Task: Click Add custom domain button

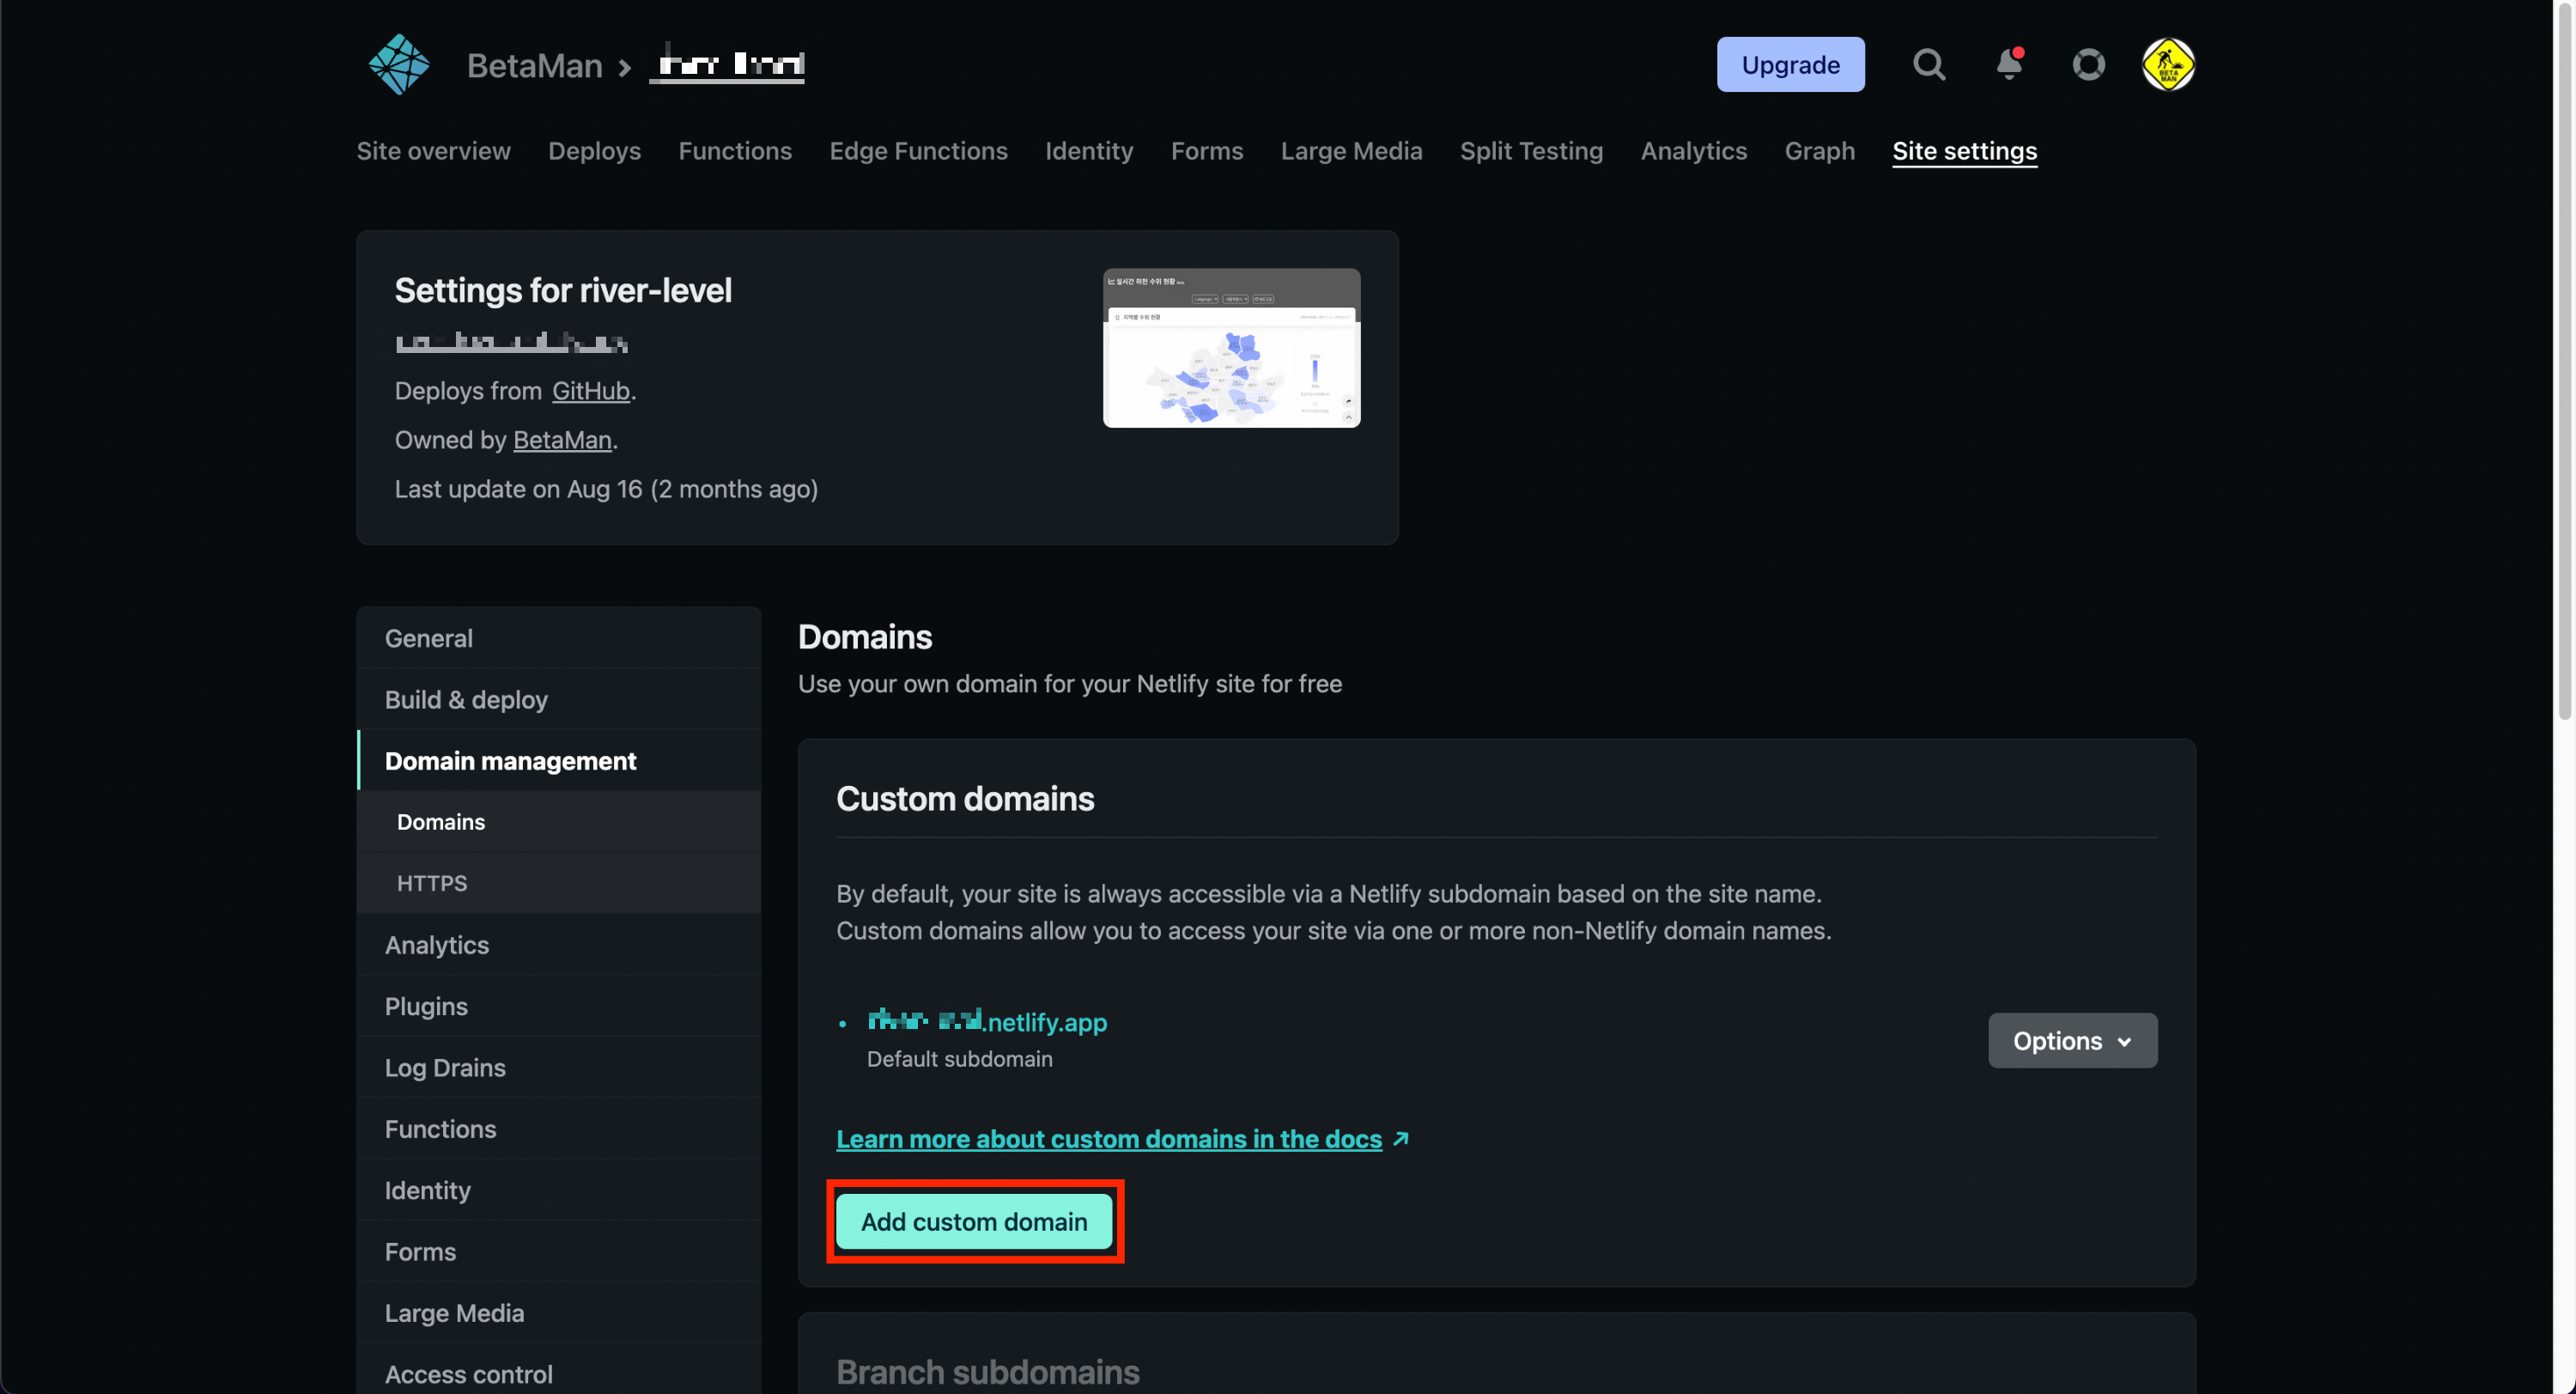Action: coord(974,1222)
